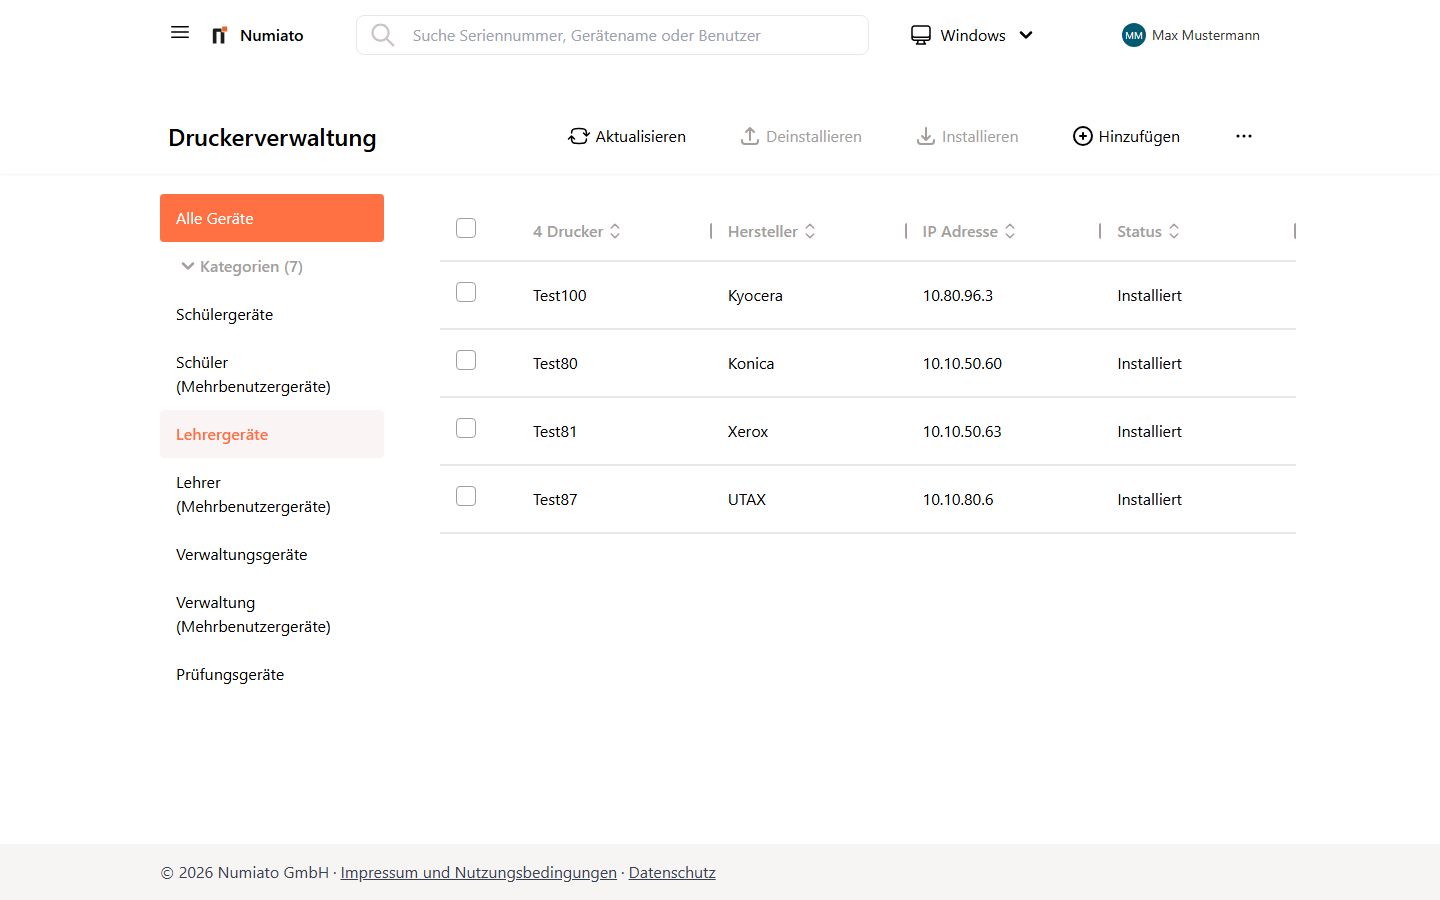The image size is (1440, 900).
Task: Check the box for Test100
Action: [x=466, y=292]
